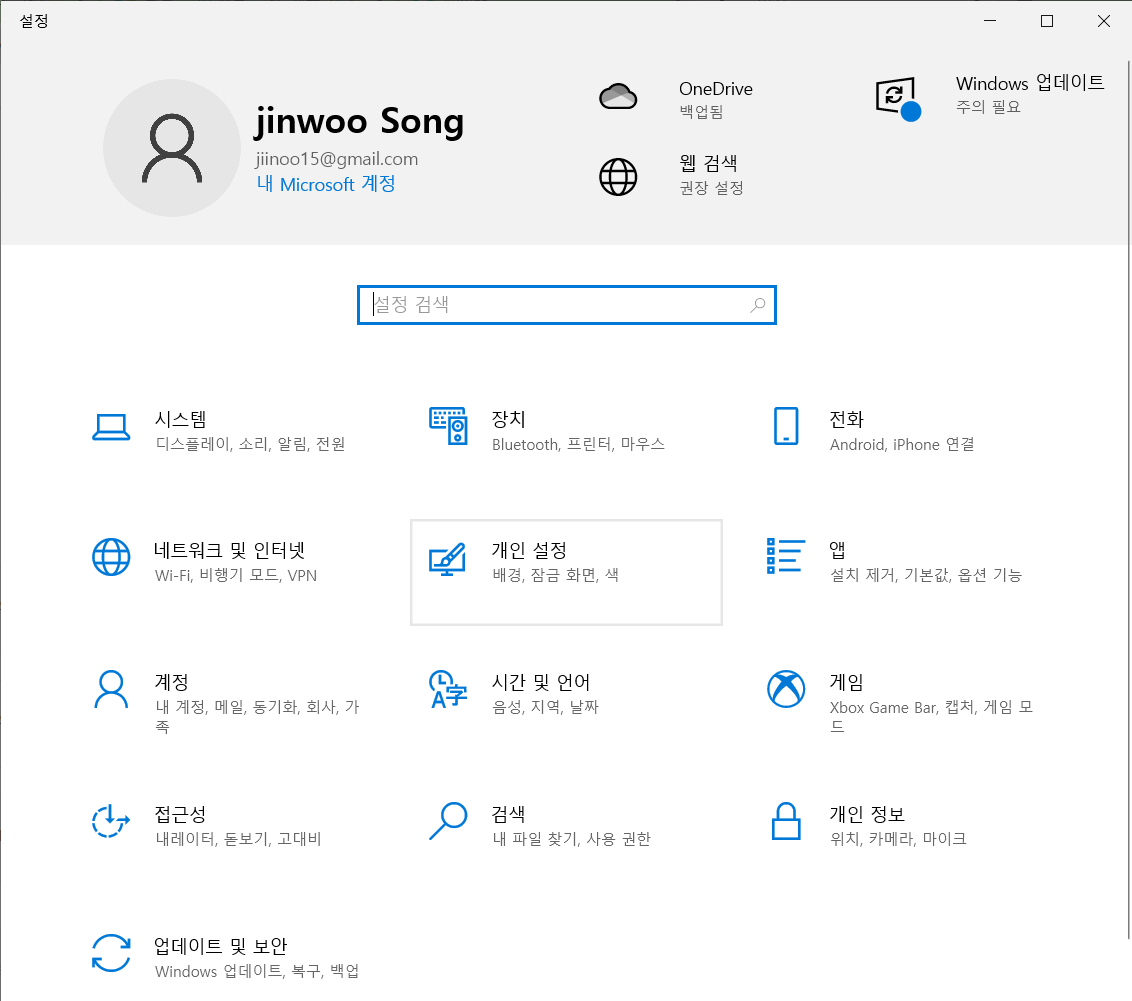Select 위치, 카메라, 마이크 description
The image size is (1132, 1001).
pos(897,839)
